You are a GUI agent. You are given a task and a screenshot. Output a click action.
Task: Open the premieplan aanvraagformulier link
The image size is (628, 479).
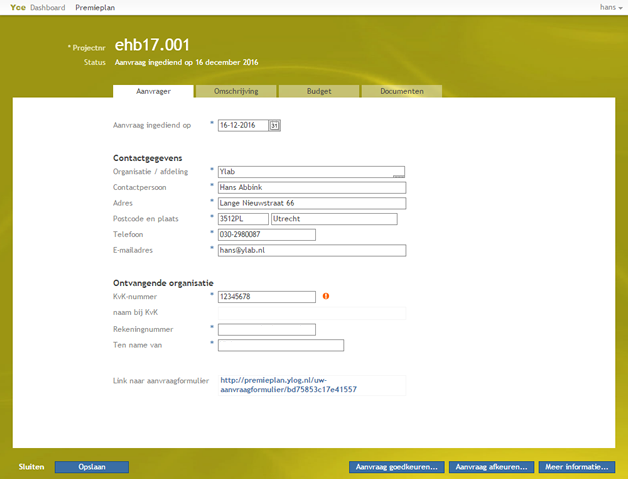[x=288, y=385]
